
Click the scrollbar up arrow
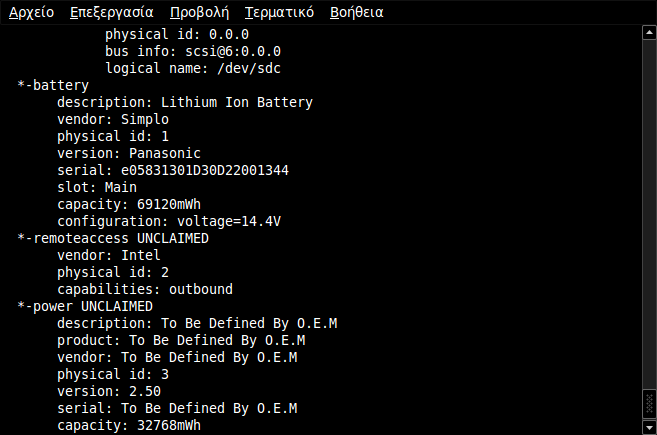[649, 32]
